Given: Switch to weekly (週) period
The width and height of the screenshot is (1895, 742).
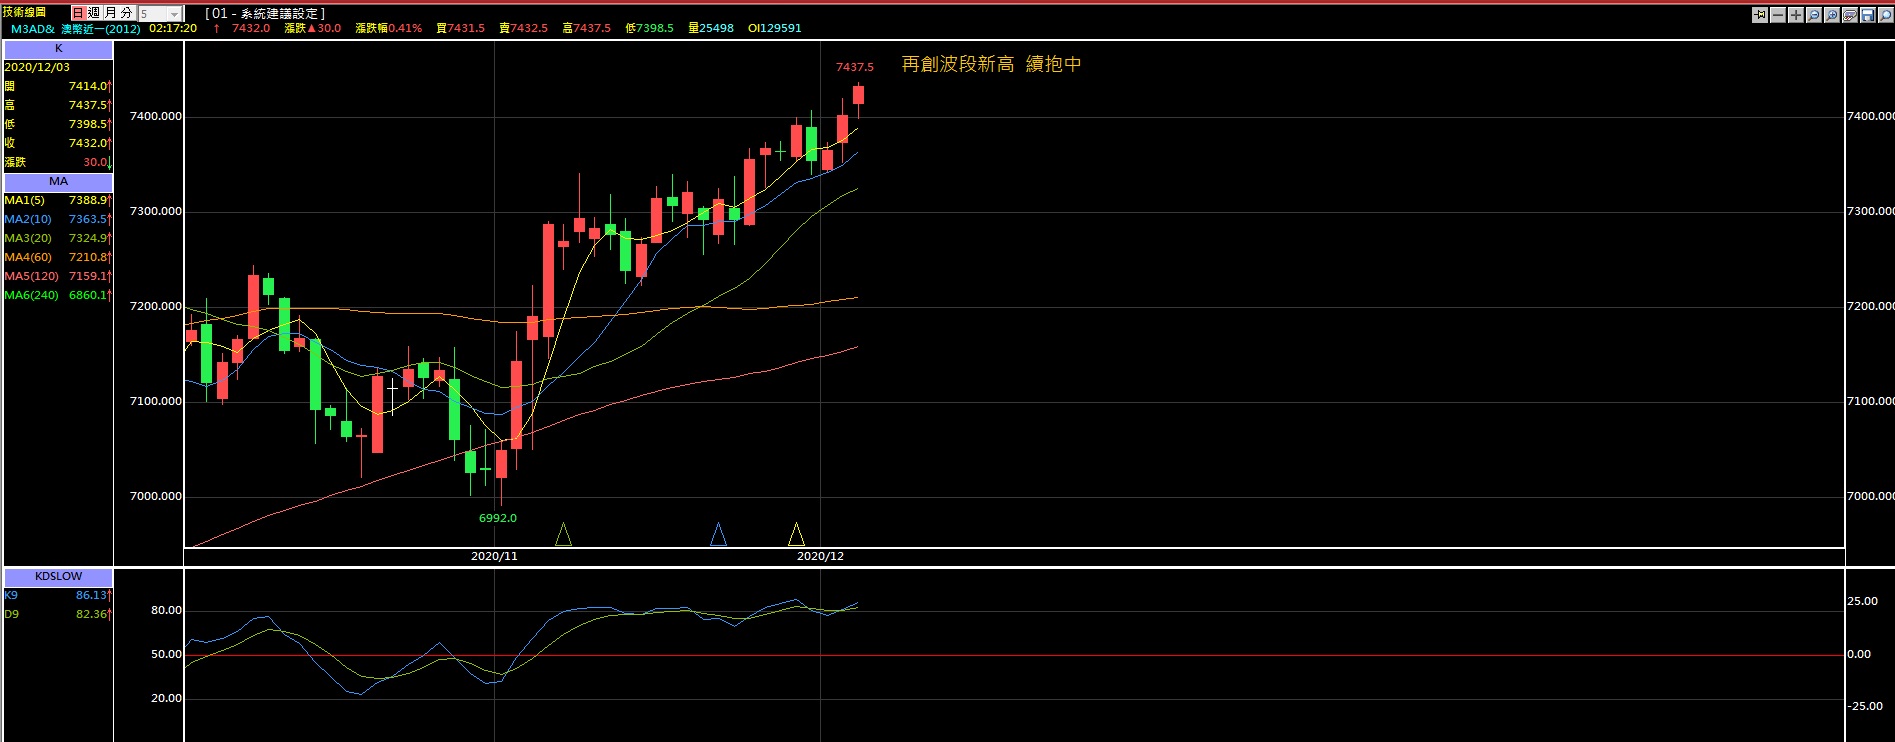Looking at the screenshot, I should 94,13.
